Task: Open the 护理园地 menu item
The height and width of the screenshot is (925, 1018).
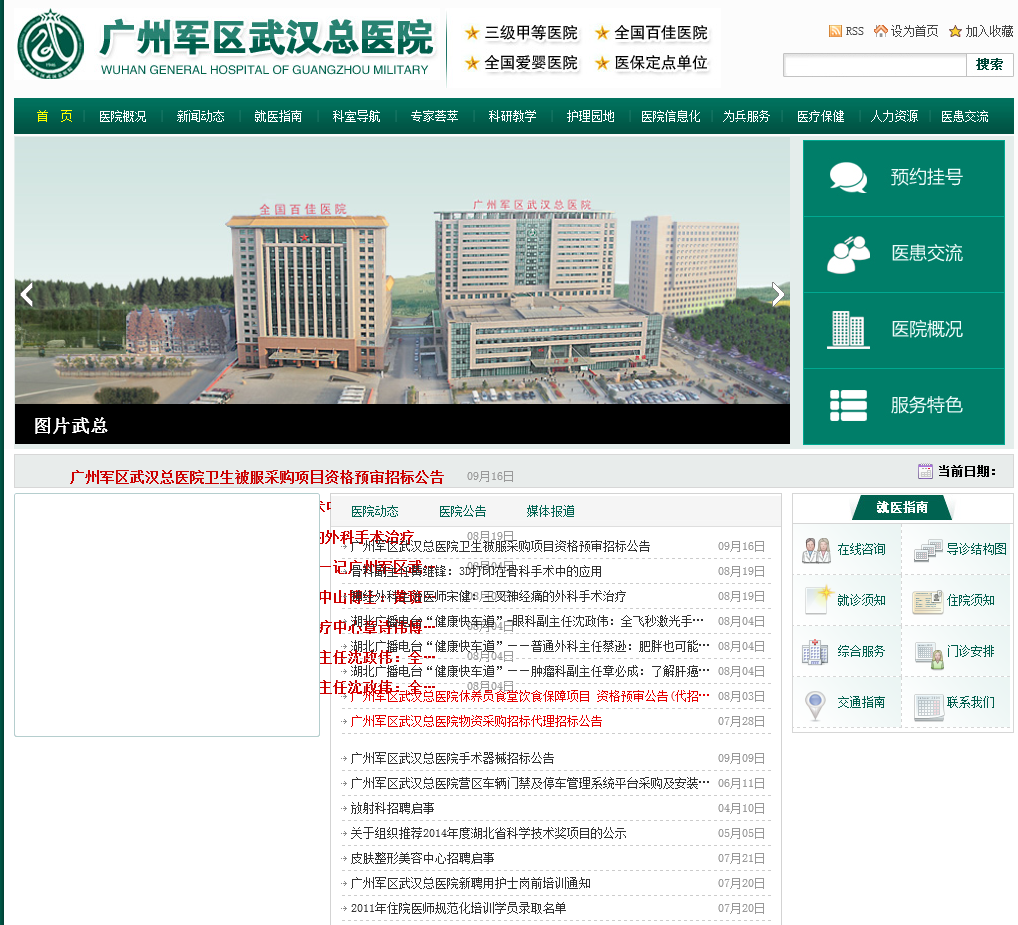Action: pyautogui.click(x=590, y=116)
